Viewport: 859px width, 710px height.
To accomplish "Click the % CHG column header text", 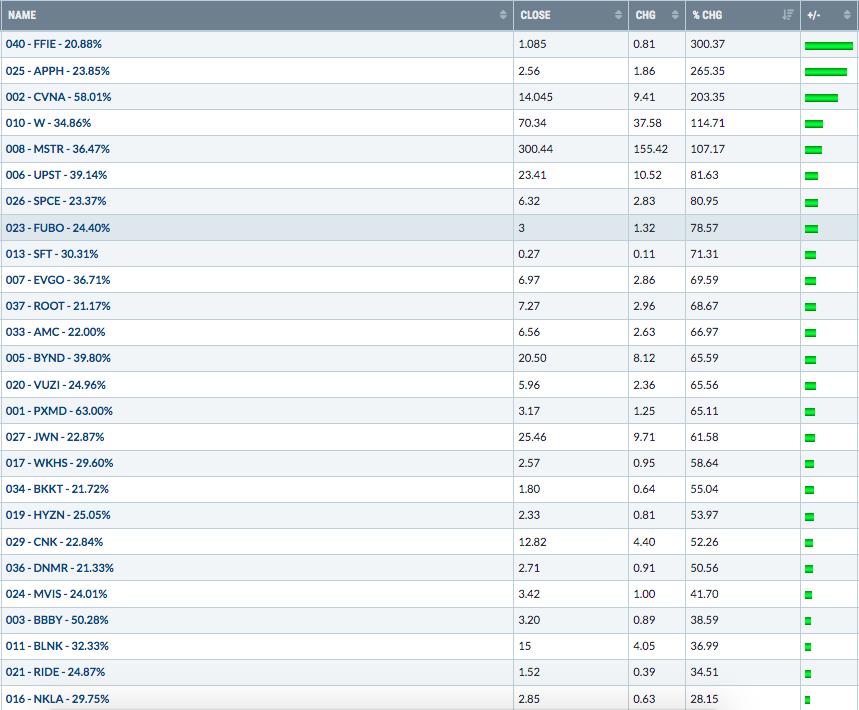I will [707, 15].
